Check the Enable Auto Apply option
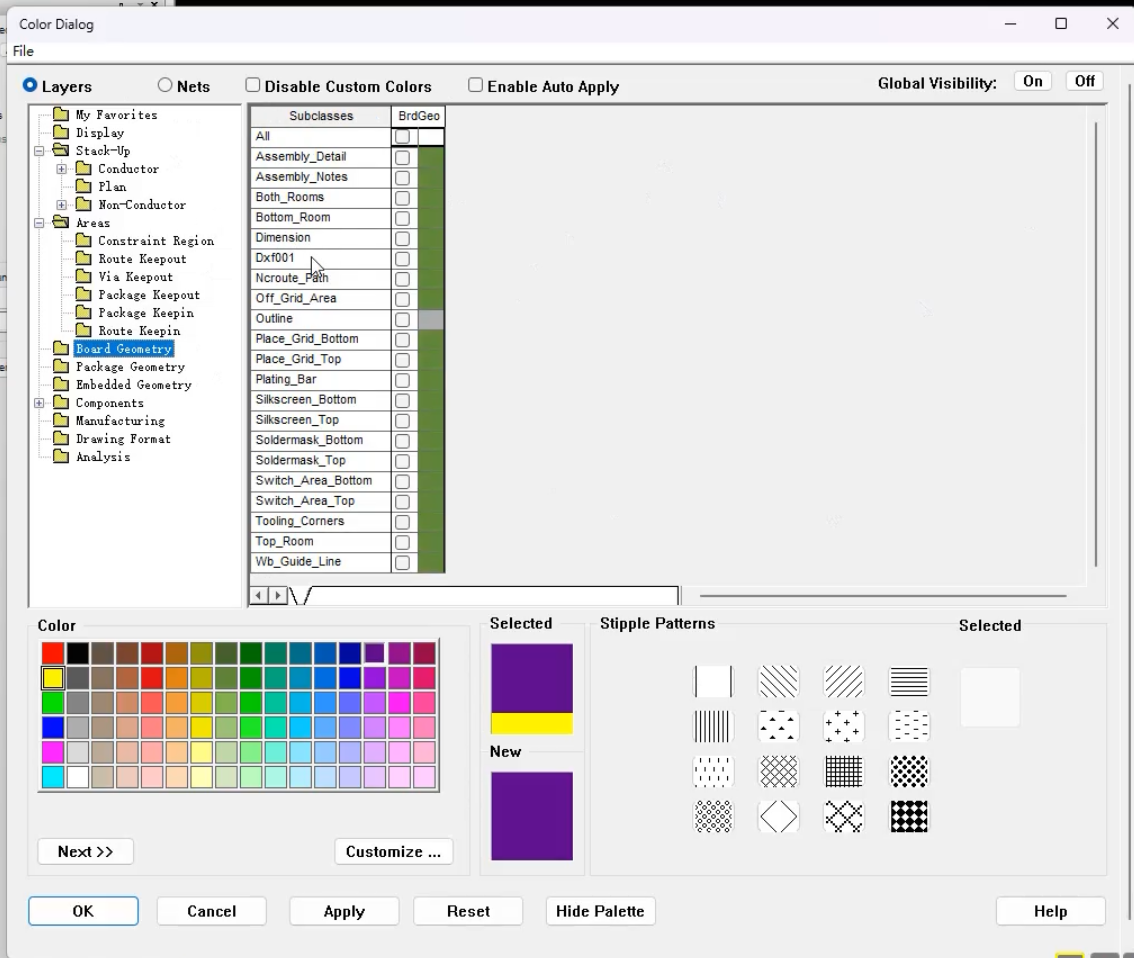Image resolution: width=1134 pixels, height=958 pixels. [x=475, y=85]
